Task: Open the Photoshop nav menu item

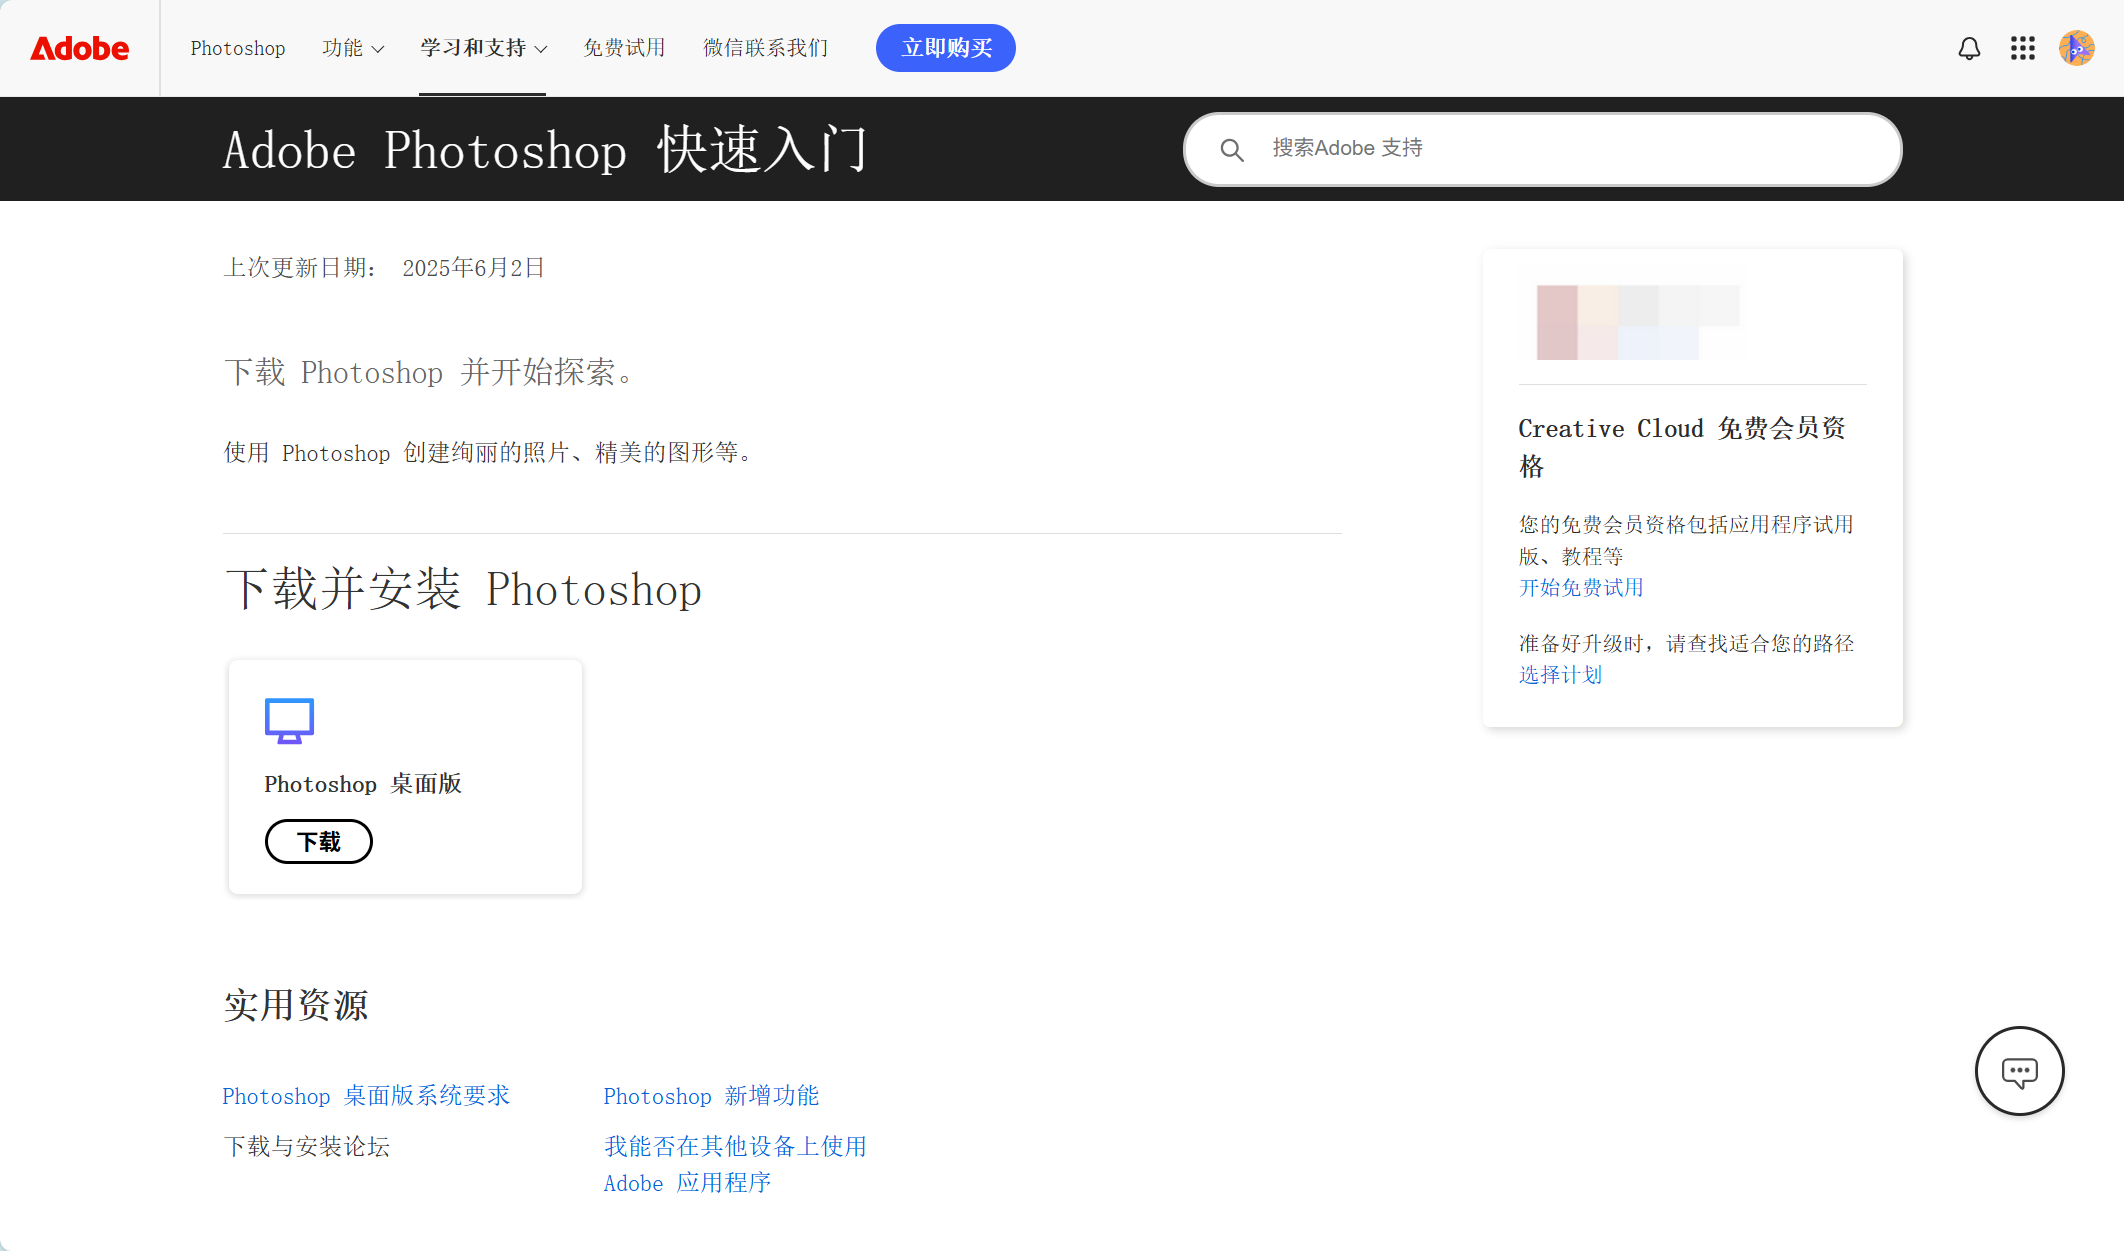Action: tap(238, 48)
